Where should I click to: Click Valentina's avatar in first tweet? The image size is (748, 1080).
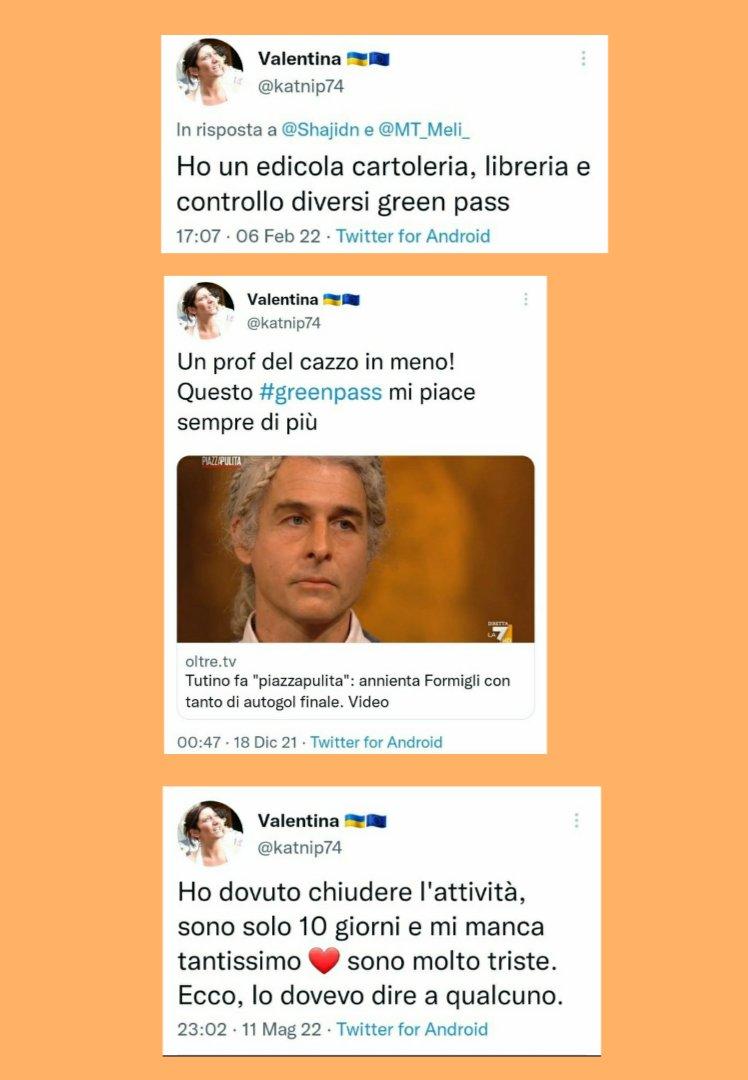[x=210, y=72]
